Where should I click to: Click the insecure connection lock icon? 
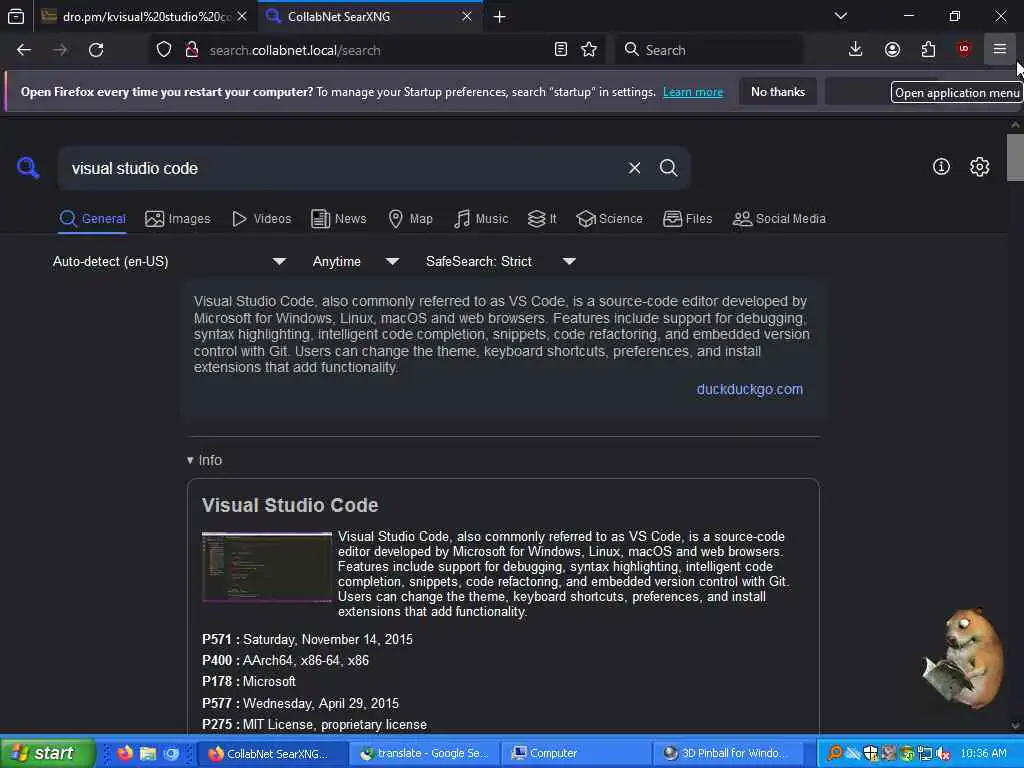point(191,50)
